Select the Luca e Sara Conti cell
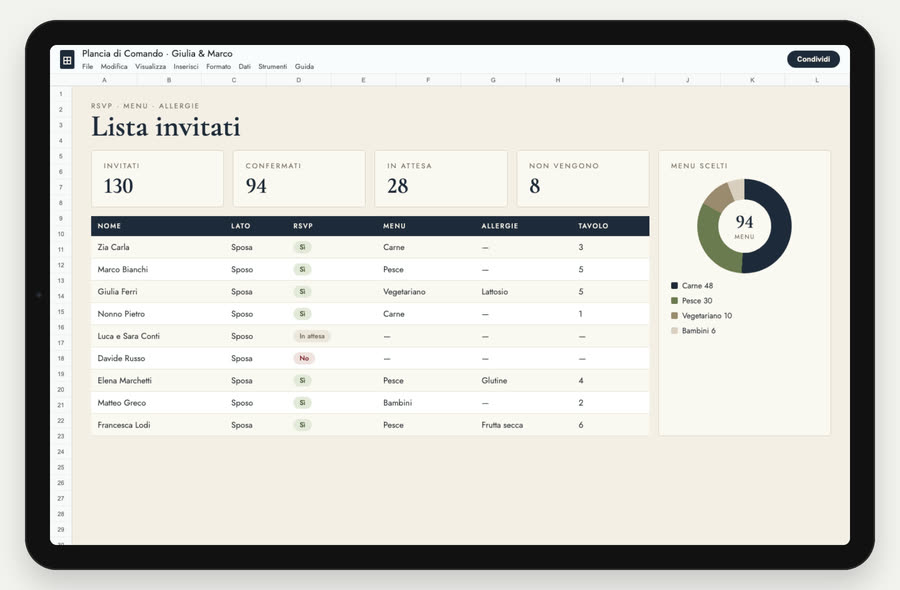This screenshot has height=590, width=900. 129,336
